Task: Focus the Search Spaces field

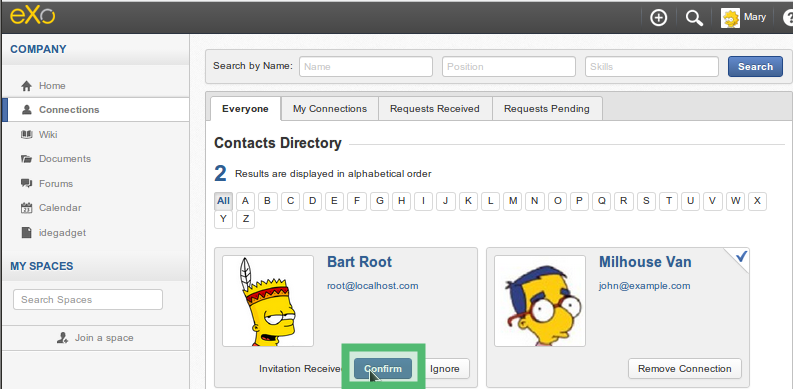Action: pyautogui.click(x=88, y=299)
